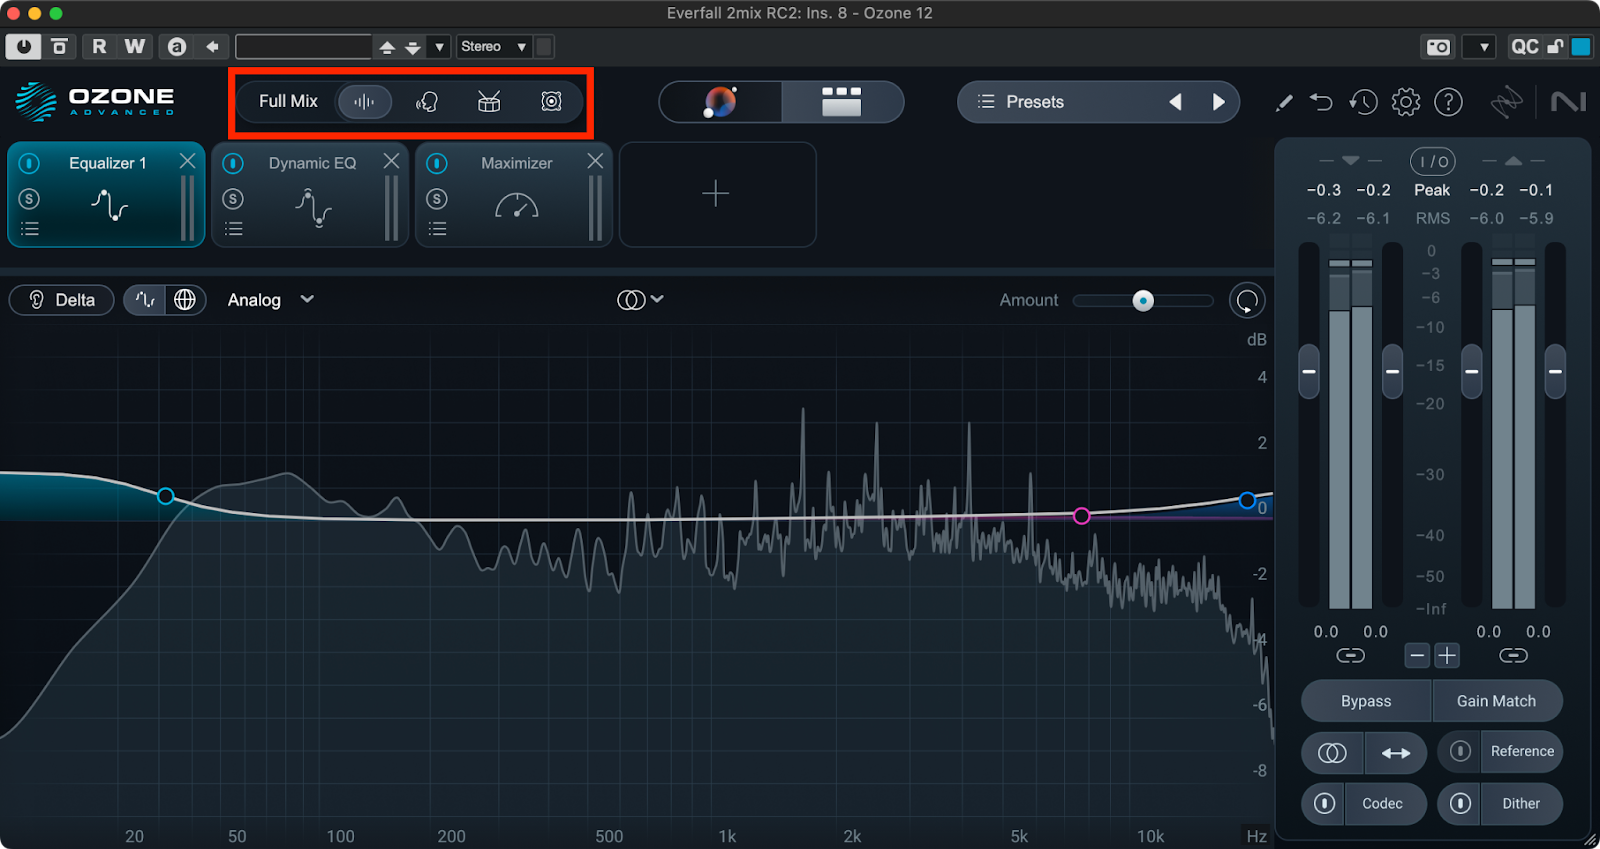Open the host preset dropdown arrow
Viewport: 1600px width, 849px height.
click(x=439, y=47)
